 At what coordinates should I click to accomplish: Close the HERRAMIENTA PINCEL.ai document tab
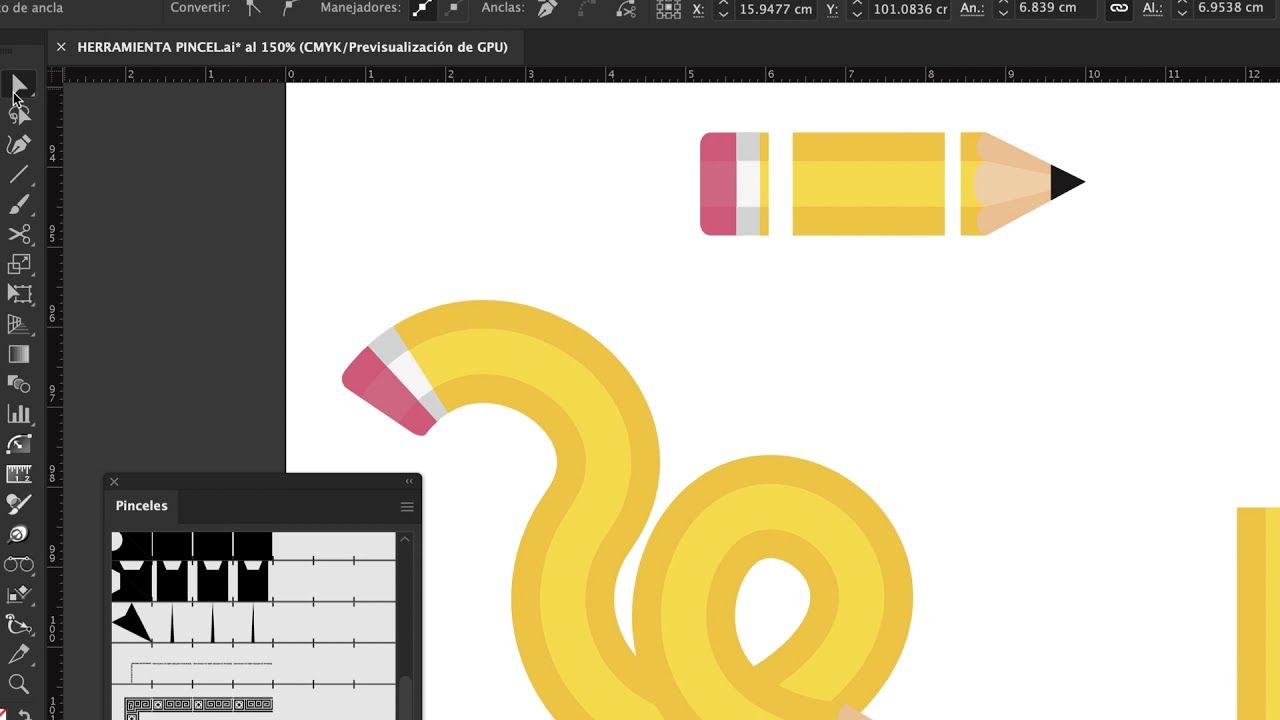point(61,47)
